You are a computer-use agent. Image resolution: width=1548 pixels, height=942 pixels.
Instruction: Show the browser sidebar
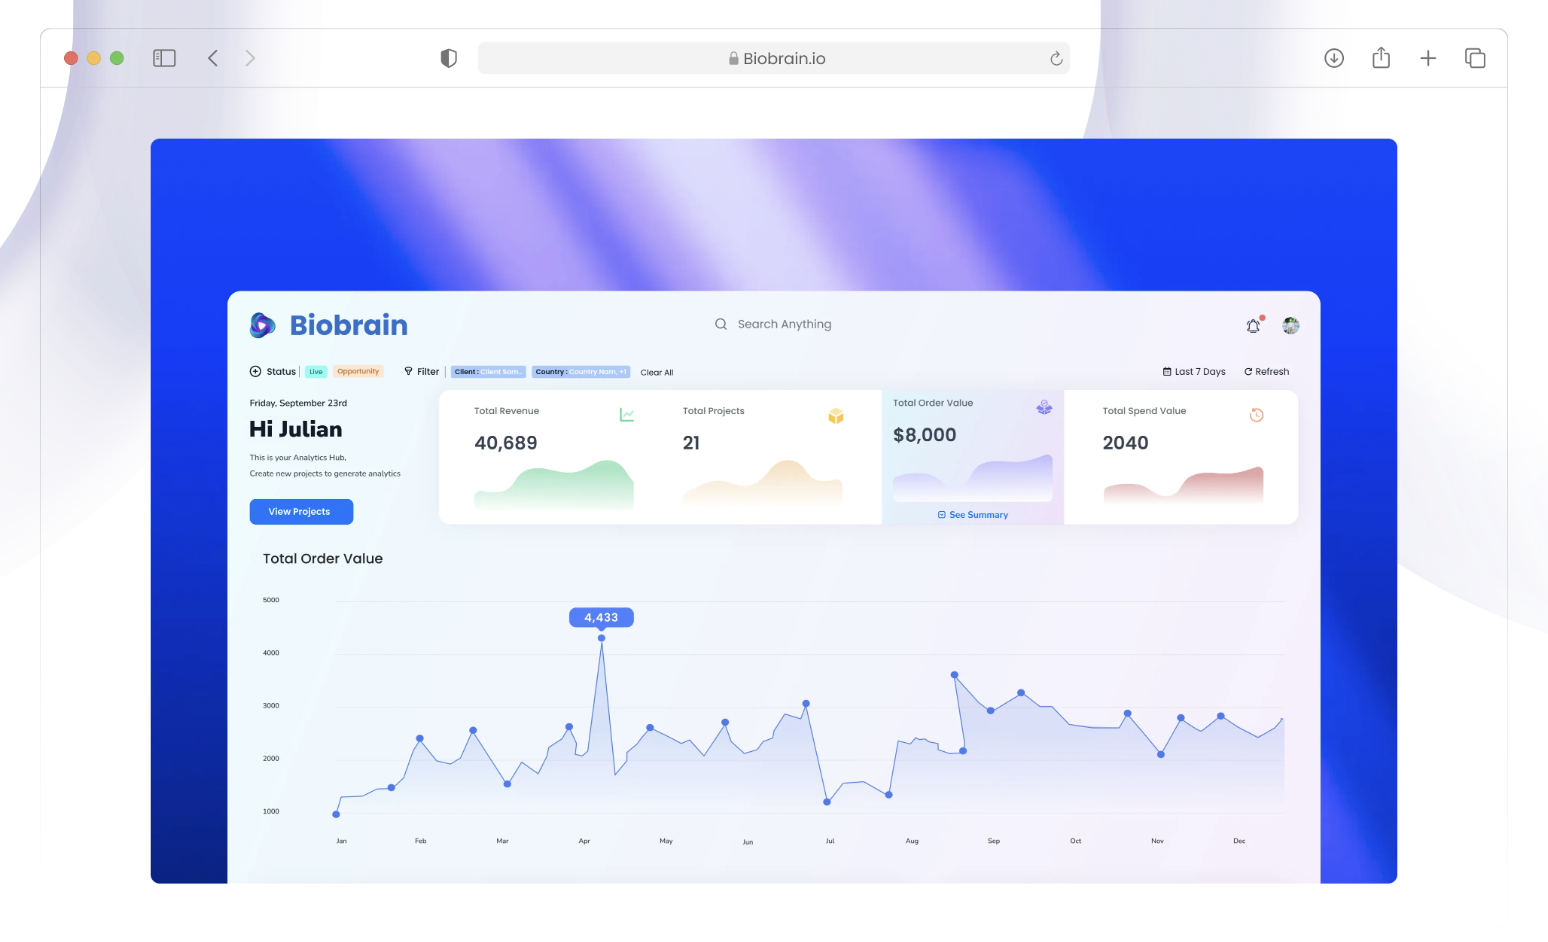[x=164, y=58]
